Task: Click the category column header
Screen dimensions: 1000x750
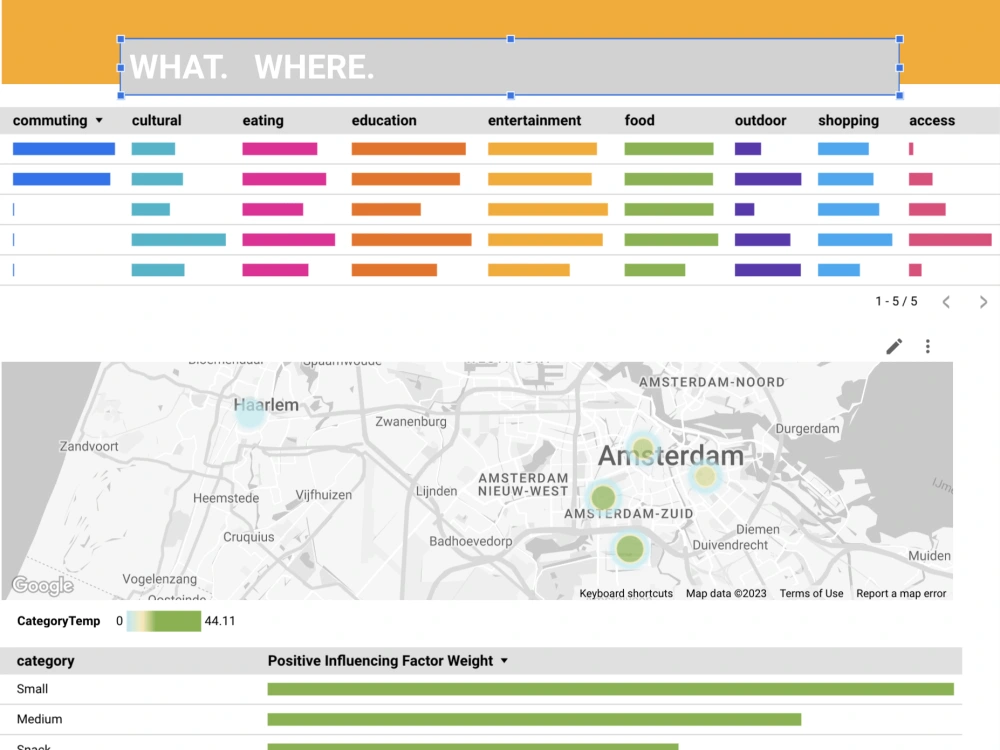Action: point(45,661)
